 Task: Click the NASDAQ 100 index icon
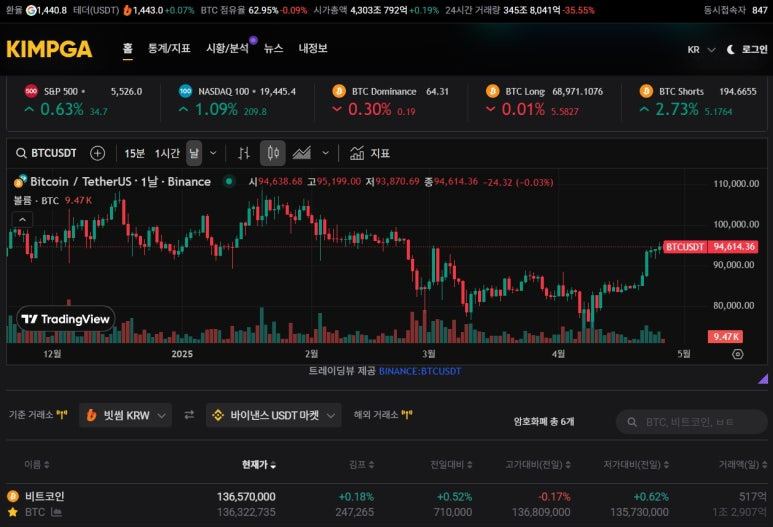[185, 91]
